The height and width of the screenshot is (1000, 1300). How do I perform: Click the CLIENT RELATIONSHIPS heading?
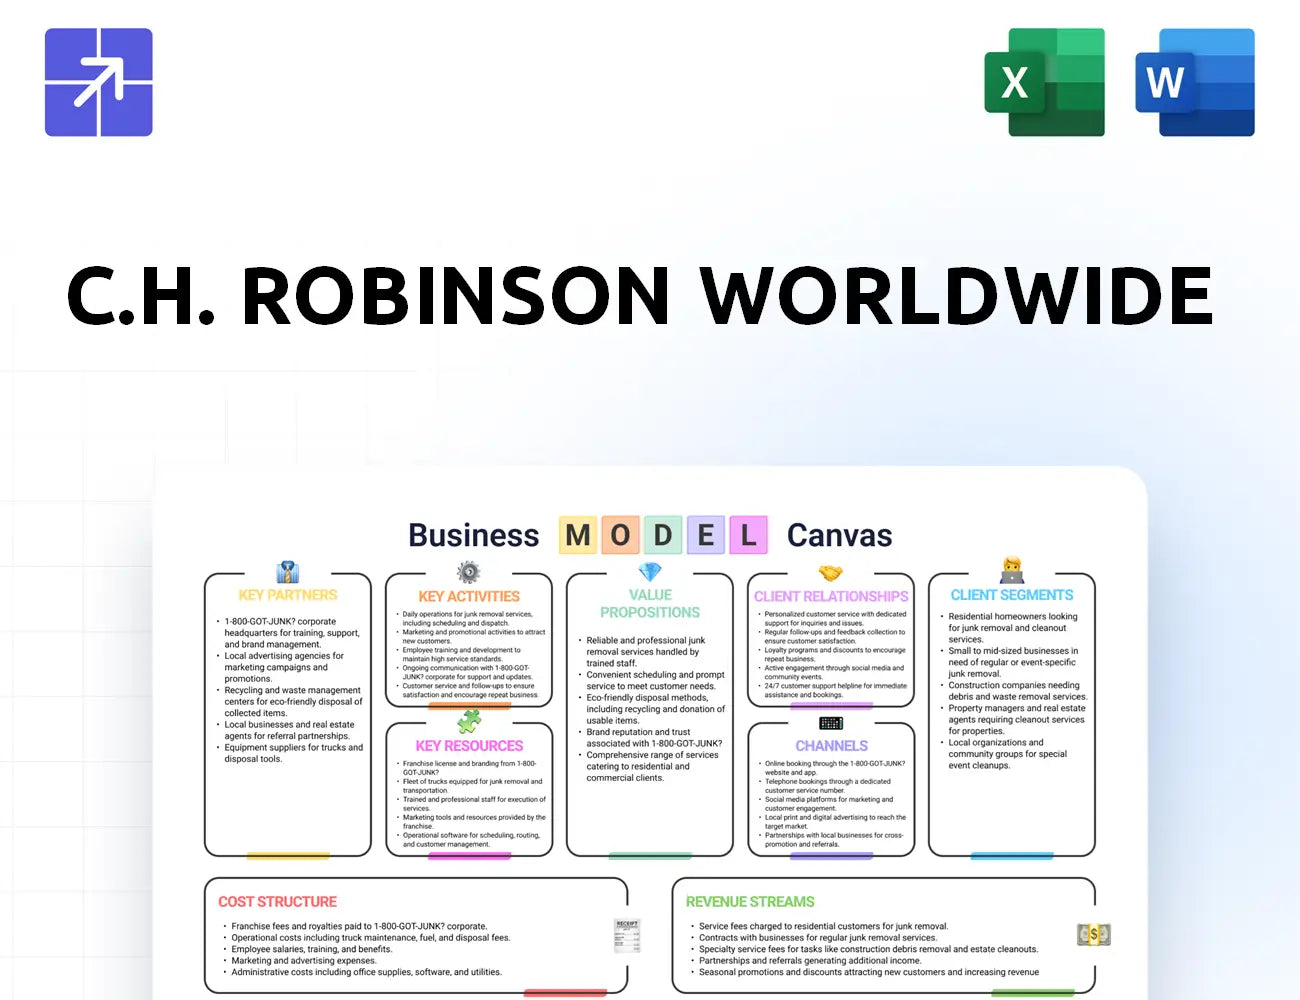click(x=831, y=596)
